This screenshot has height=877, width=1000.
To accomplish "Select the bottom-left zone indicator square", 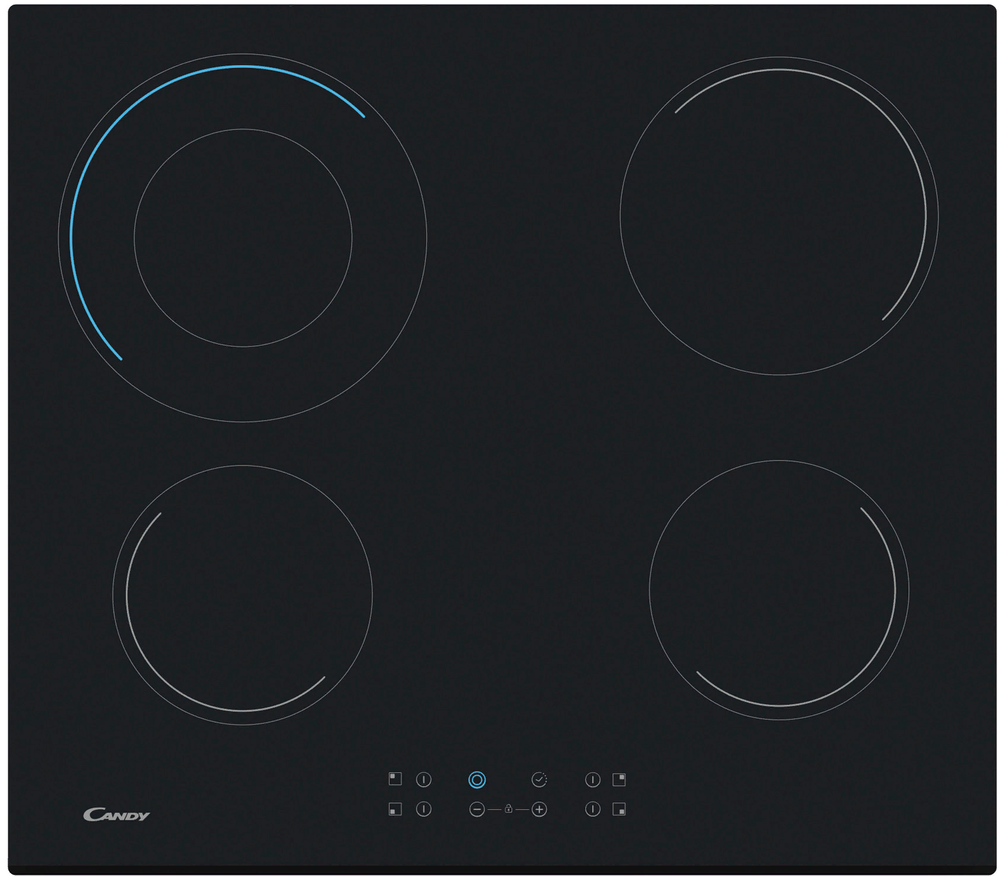I will tap(395, 809).
